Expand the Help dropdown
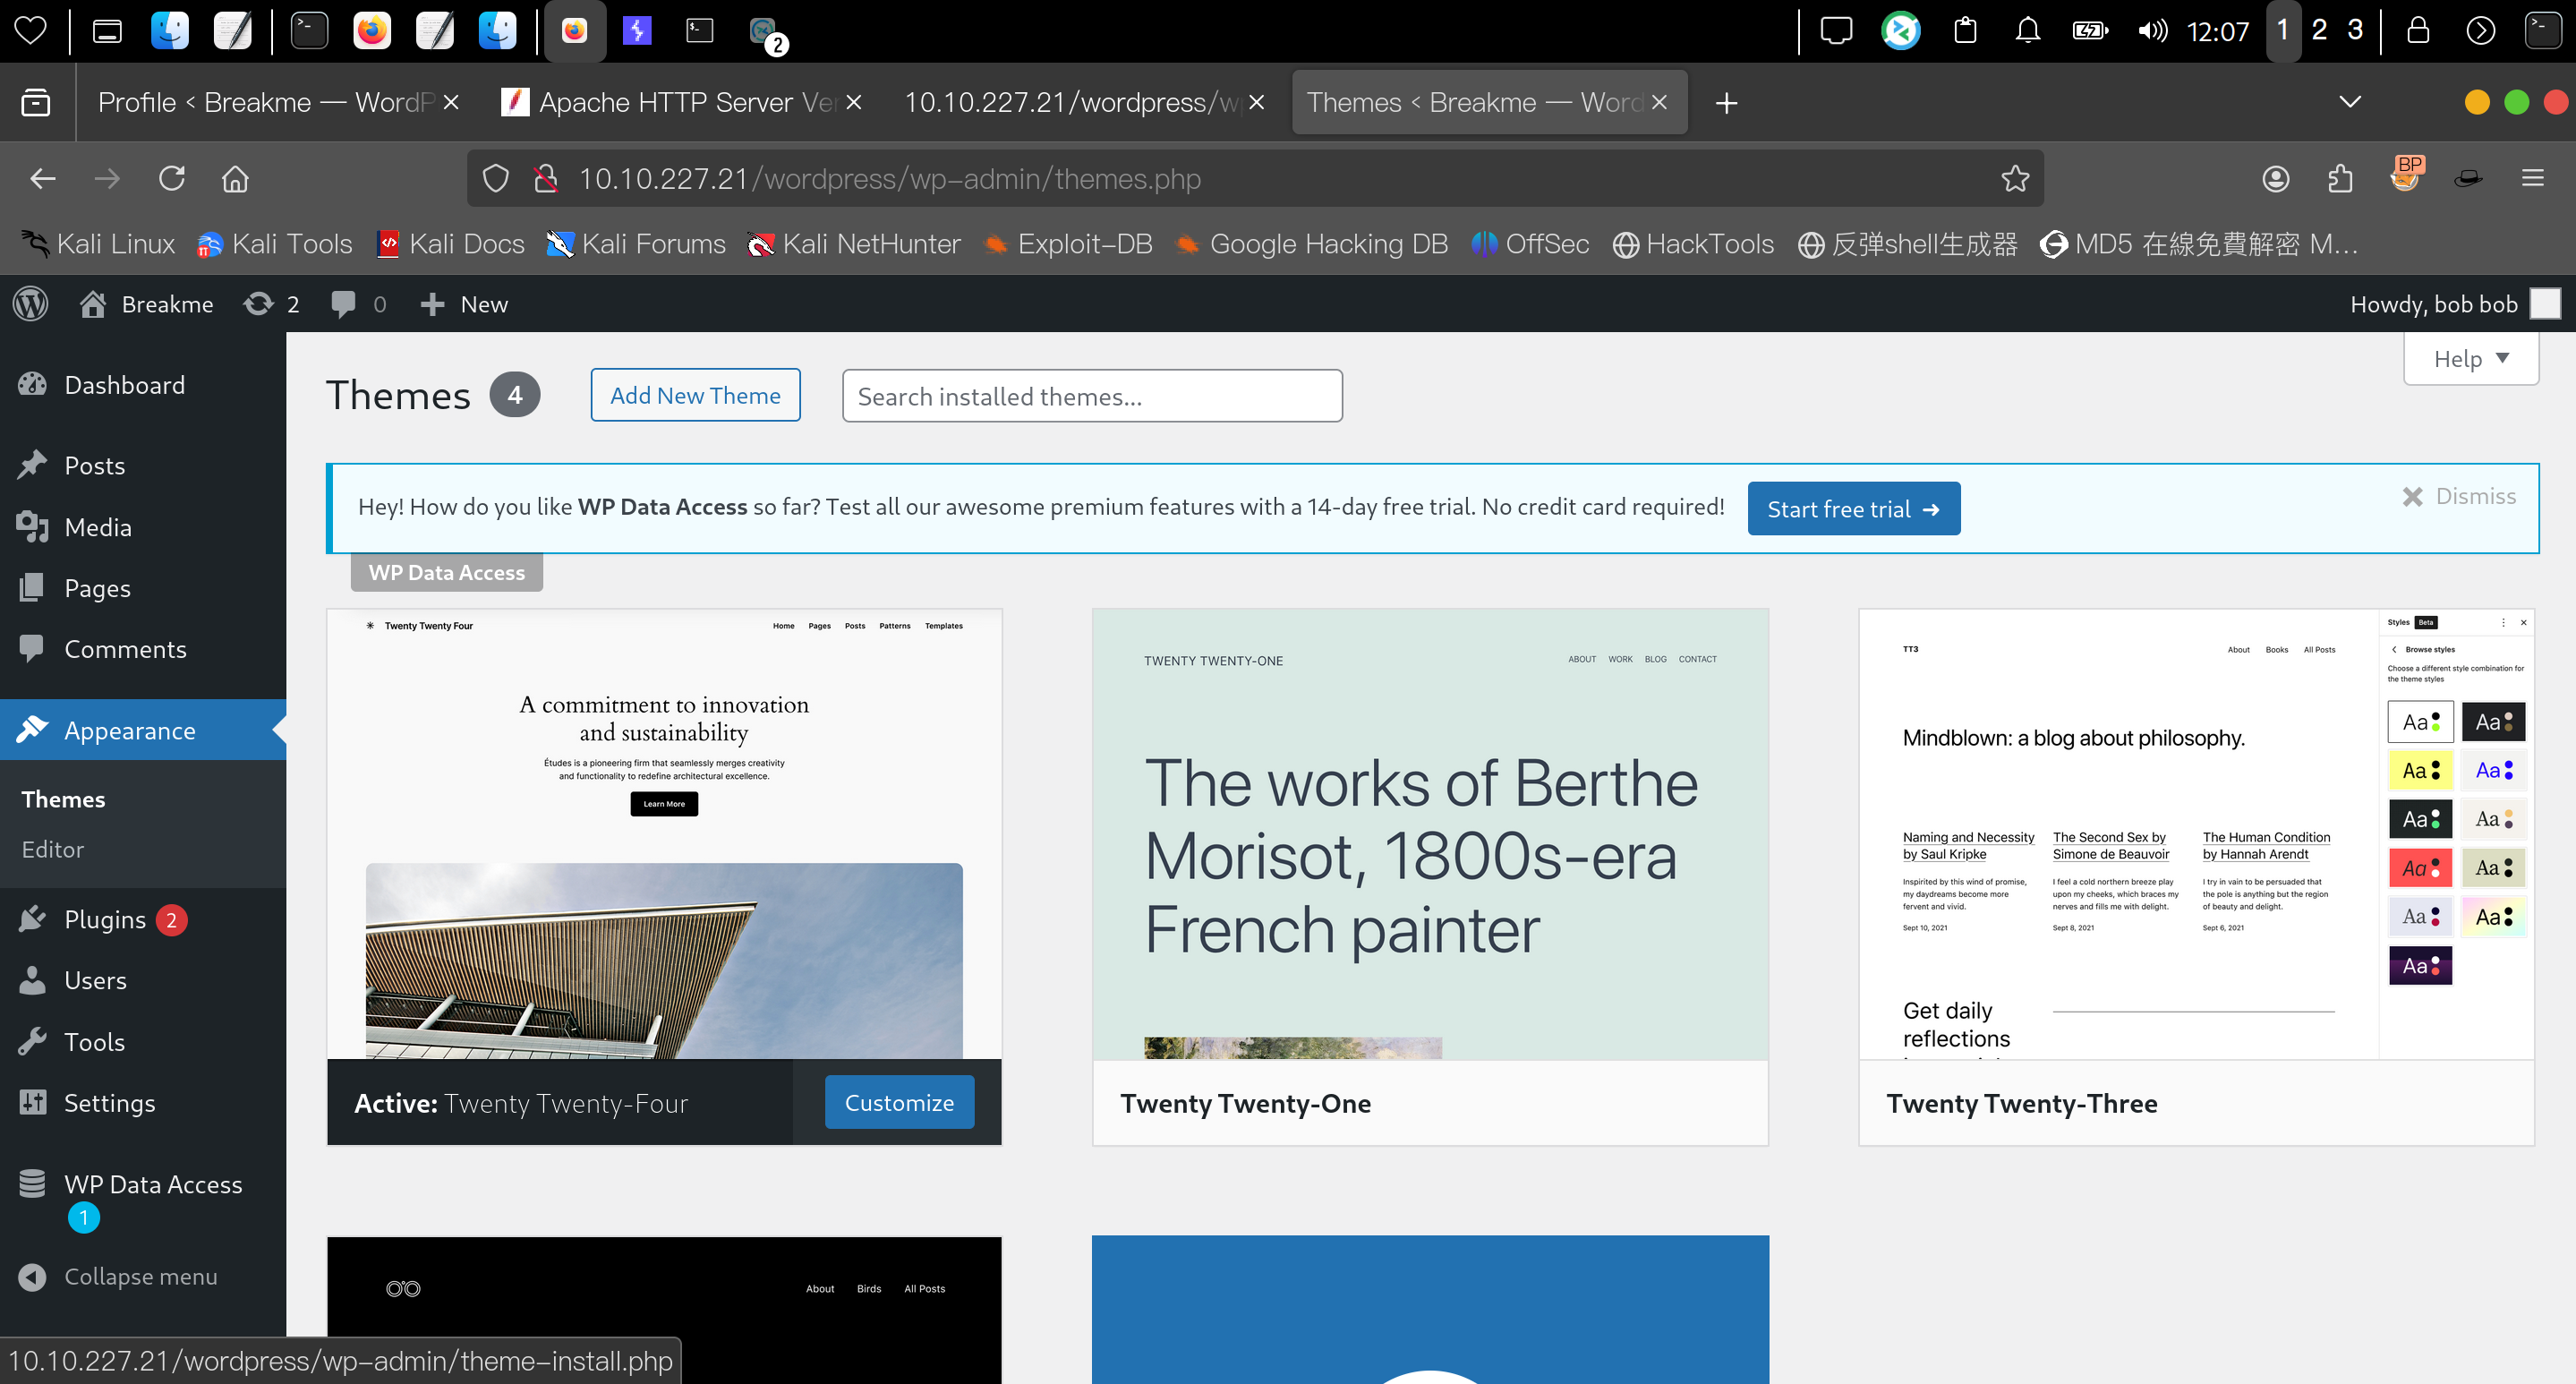This screenshot has height=1384, width=2576. tap(2470, 358)
